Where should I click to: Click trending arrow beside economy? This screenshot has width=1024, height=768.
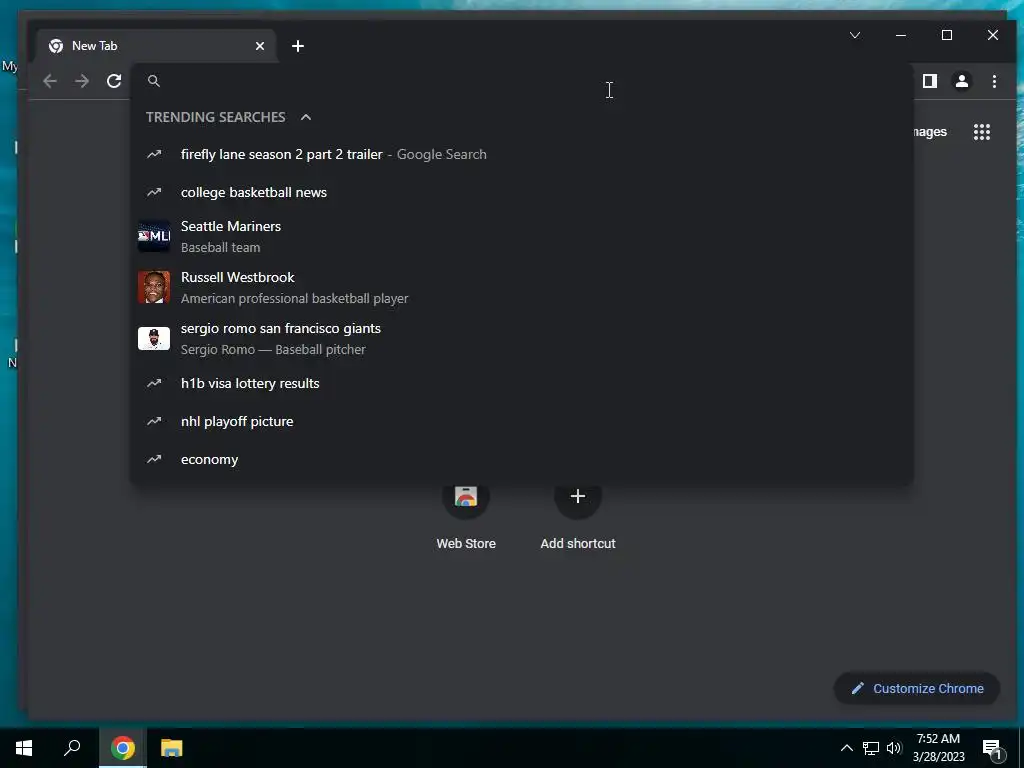pos(154,459)
